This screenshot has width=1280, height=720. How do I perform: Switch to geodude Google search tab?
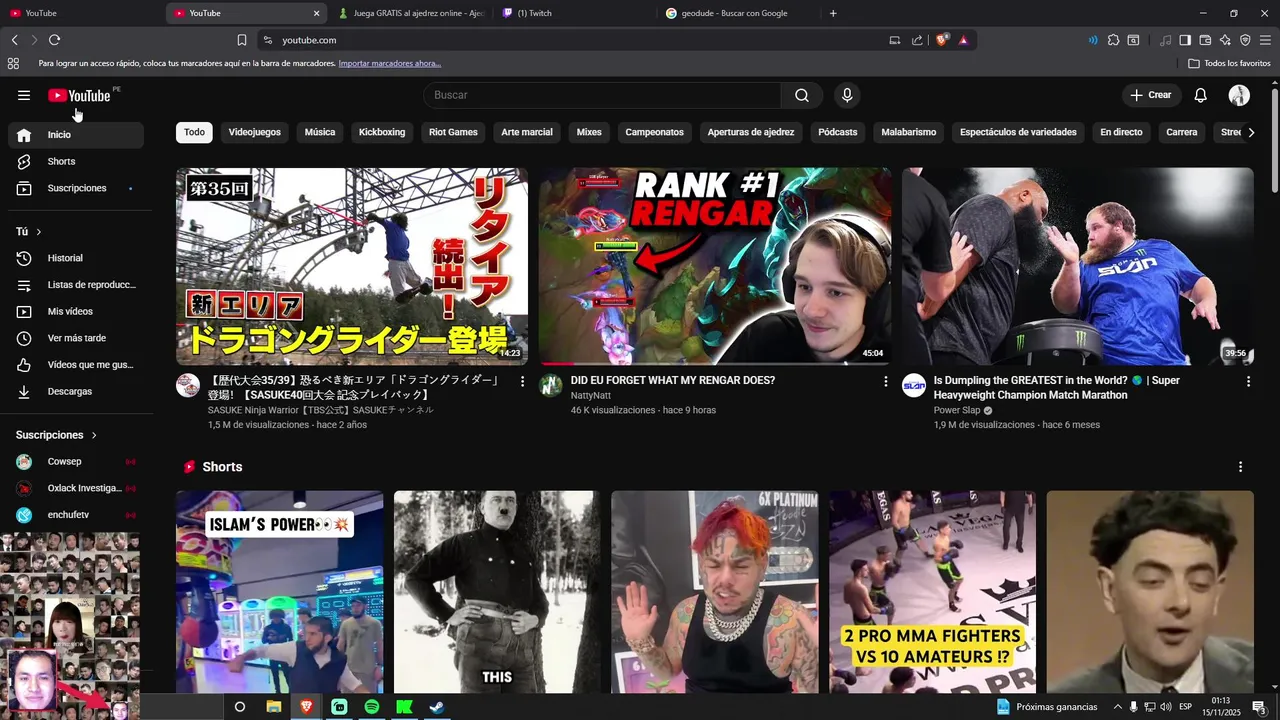[739, 13]
